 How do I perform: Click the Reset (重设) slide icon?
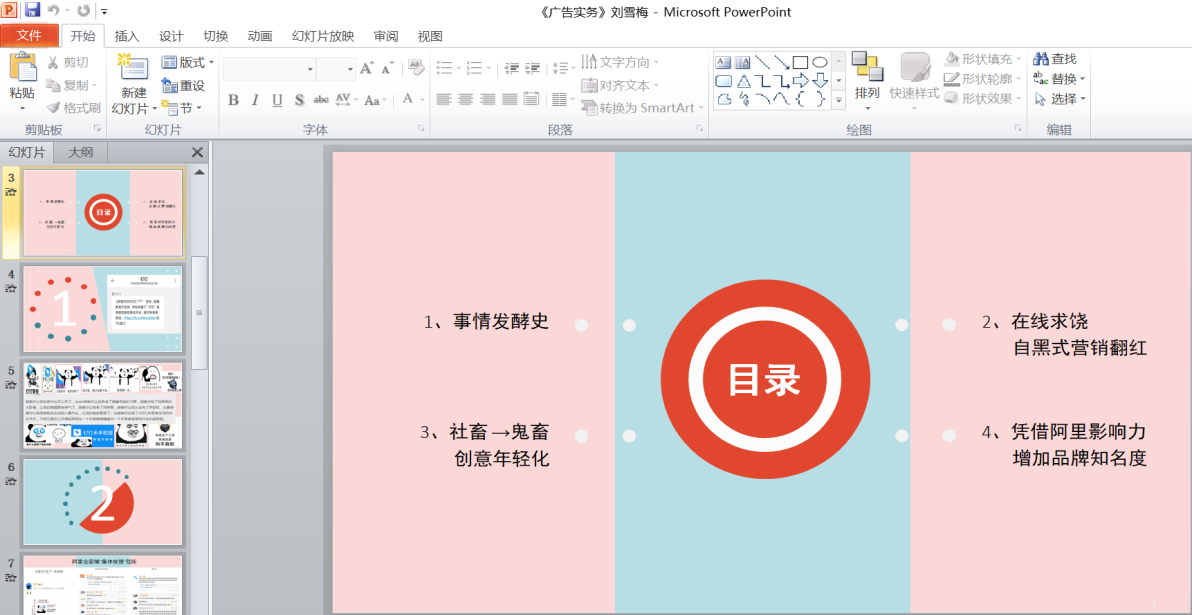[169, 85]
